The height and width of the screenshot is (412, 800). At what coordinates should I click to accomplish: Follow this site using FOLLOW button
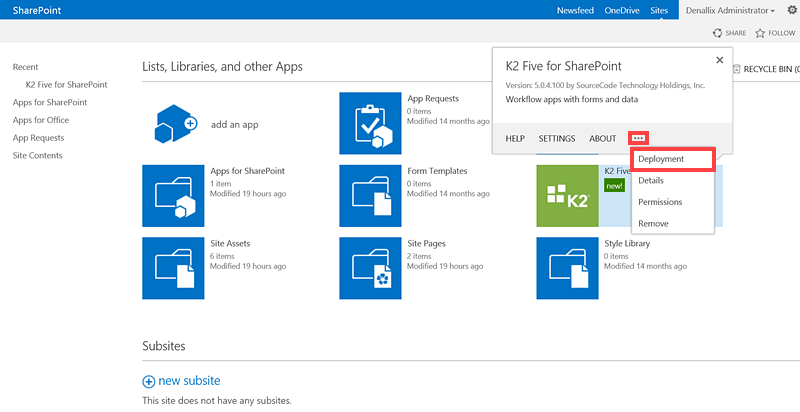(775, 33)
